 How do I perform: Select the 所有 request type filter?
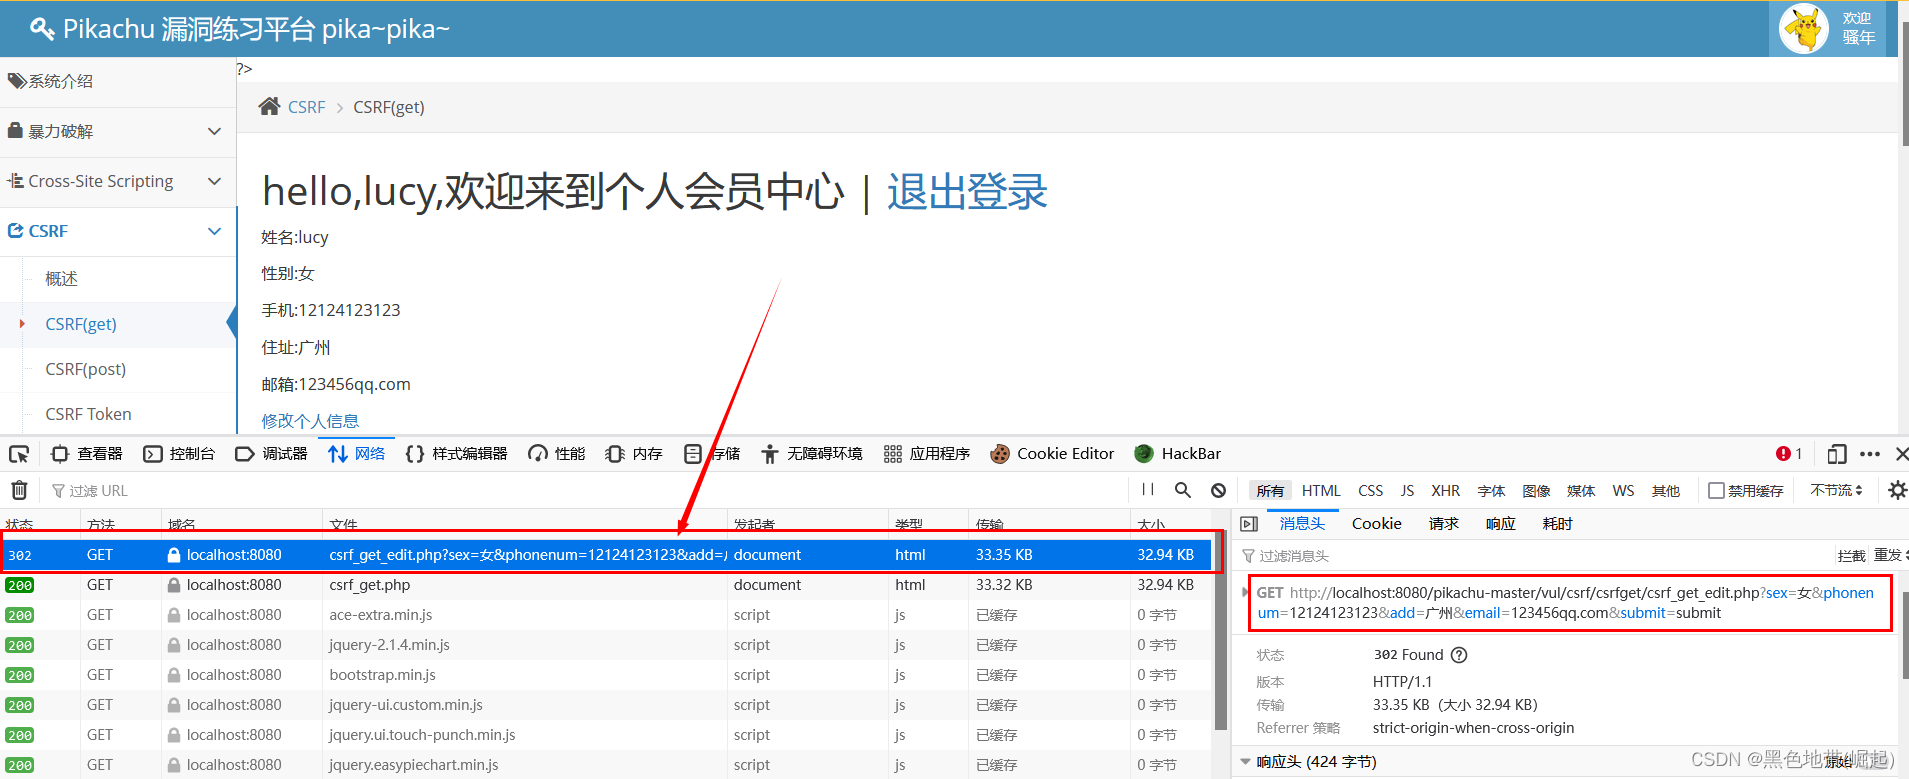(1270, 491)
